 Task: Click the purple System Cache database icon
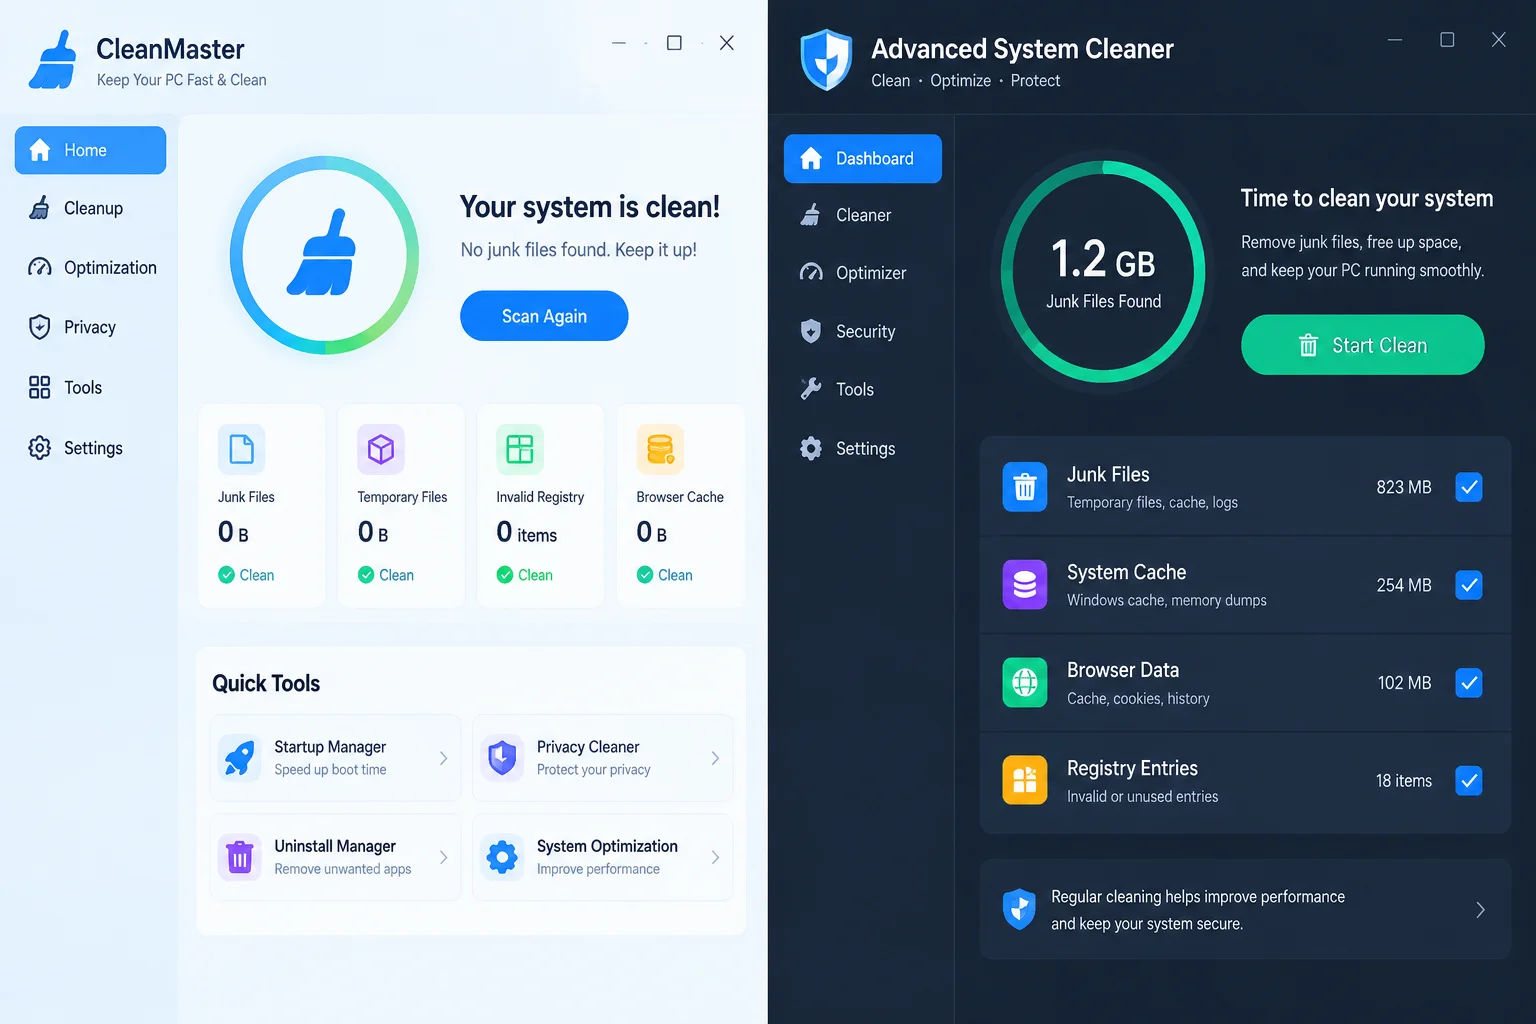1025,584
